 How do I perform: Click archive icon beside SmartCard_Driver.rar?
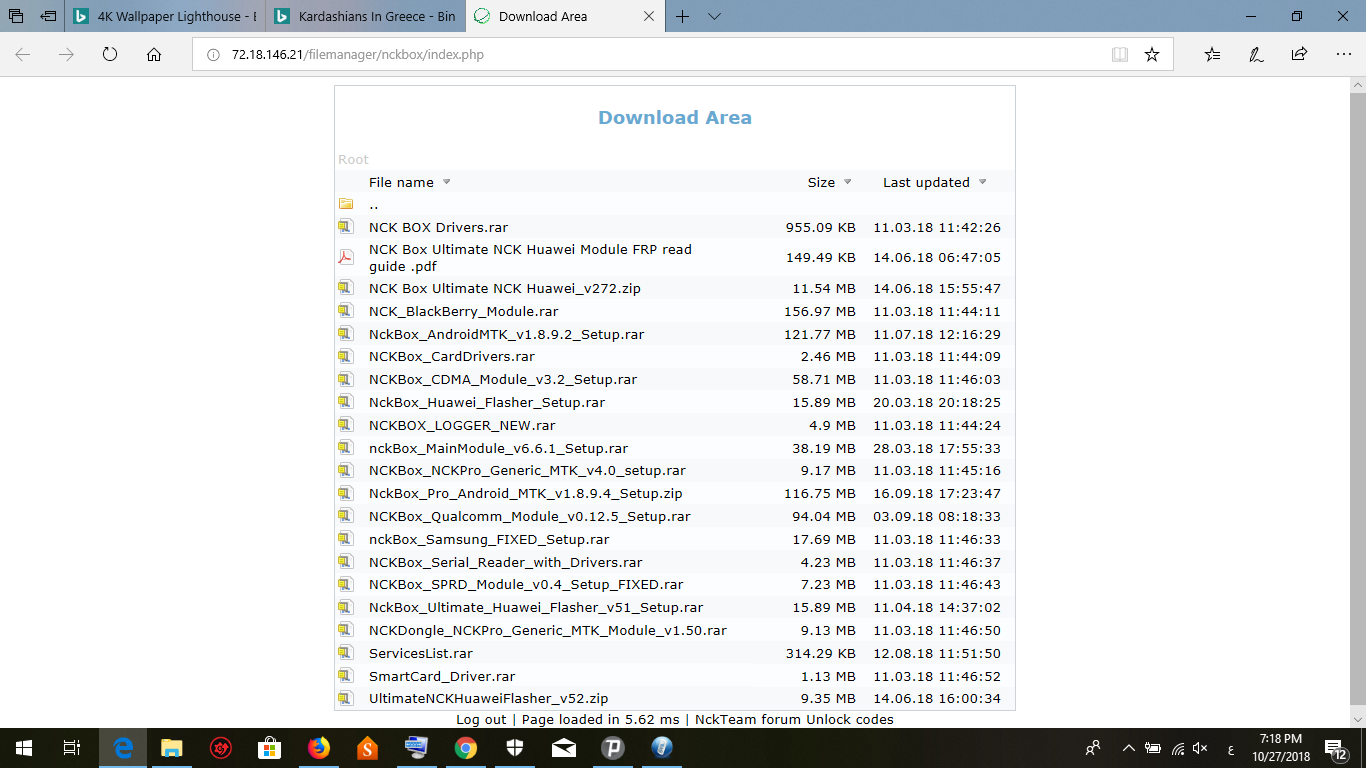pos(346,676)
